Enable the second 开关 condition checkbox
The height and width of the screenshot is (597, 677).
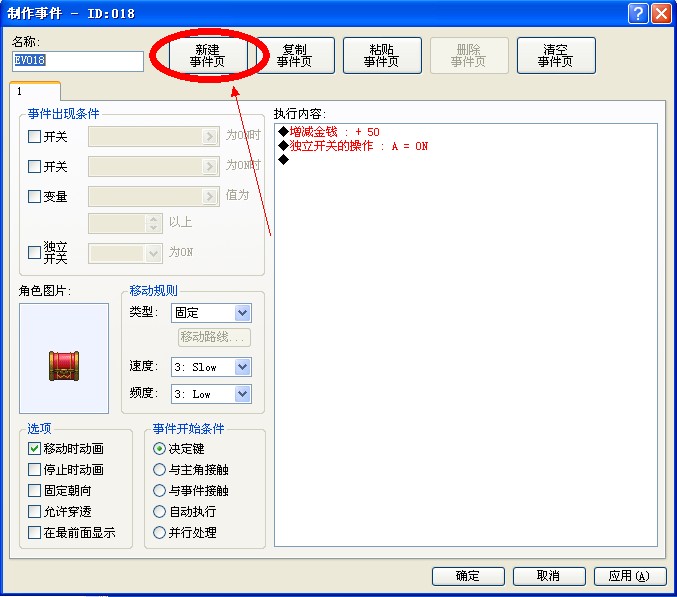coord(34,167)
